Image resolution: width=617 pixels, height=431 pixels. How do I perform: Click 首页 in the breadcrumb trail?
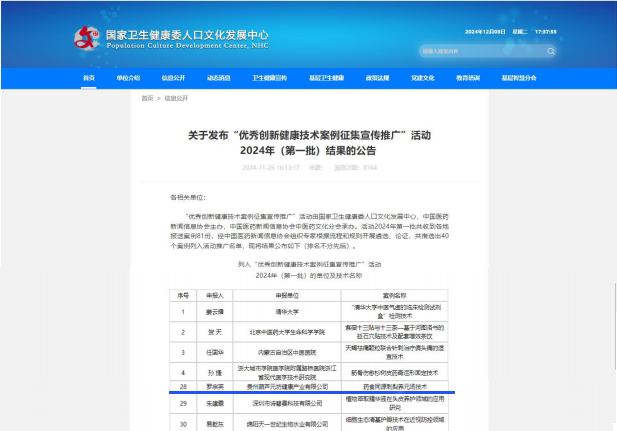[147, 99]
